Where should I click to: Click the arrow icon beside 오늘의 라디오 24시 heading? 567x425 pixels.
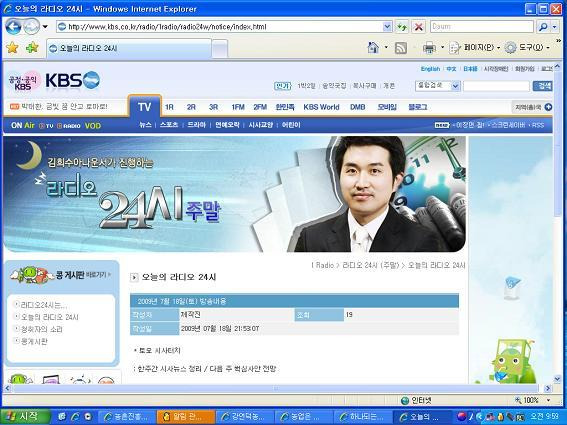click(134, 277)
